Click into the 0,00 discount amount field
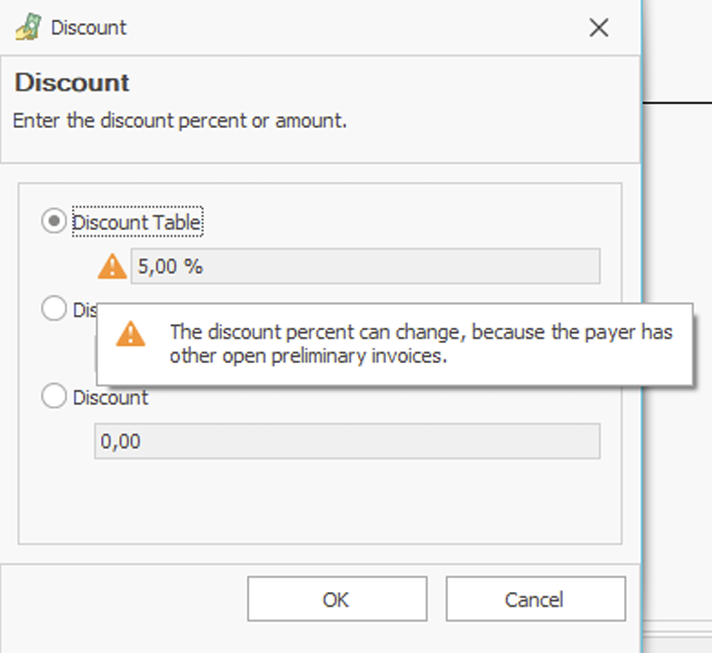 347,441
